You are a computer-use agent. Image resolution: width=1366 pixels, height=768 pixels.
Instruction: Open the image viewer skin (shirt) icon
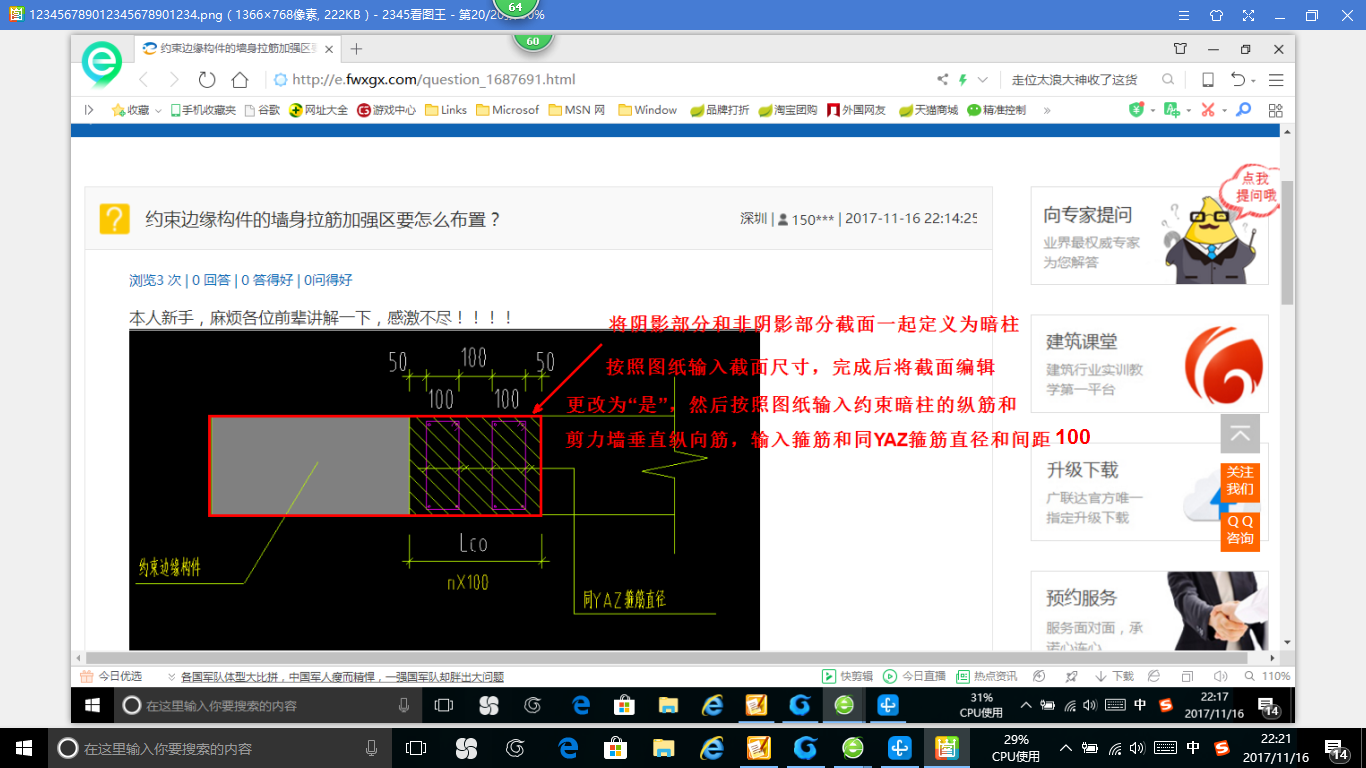coord(1216,15)
